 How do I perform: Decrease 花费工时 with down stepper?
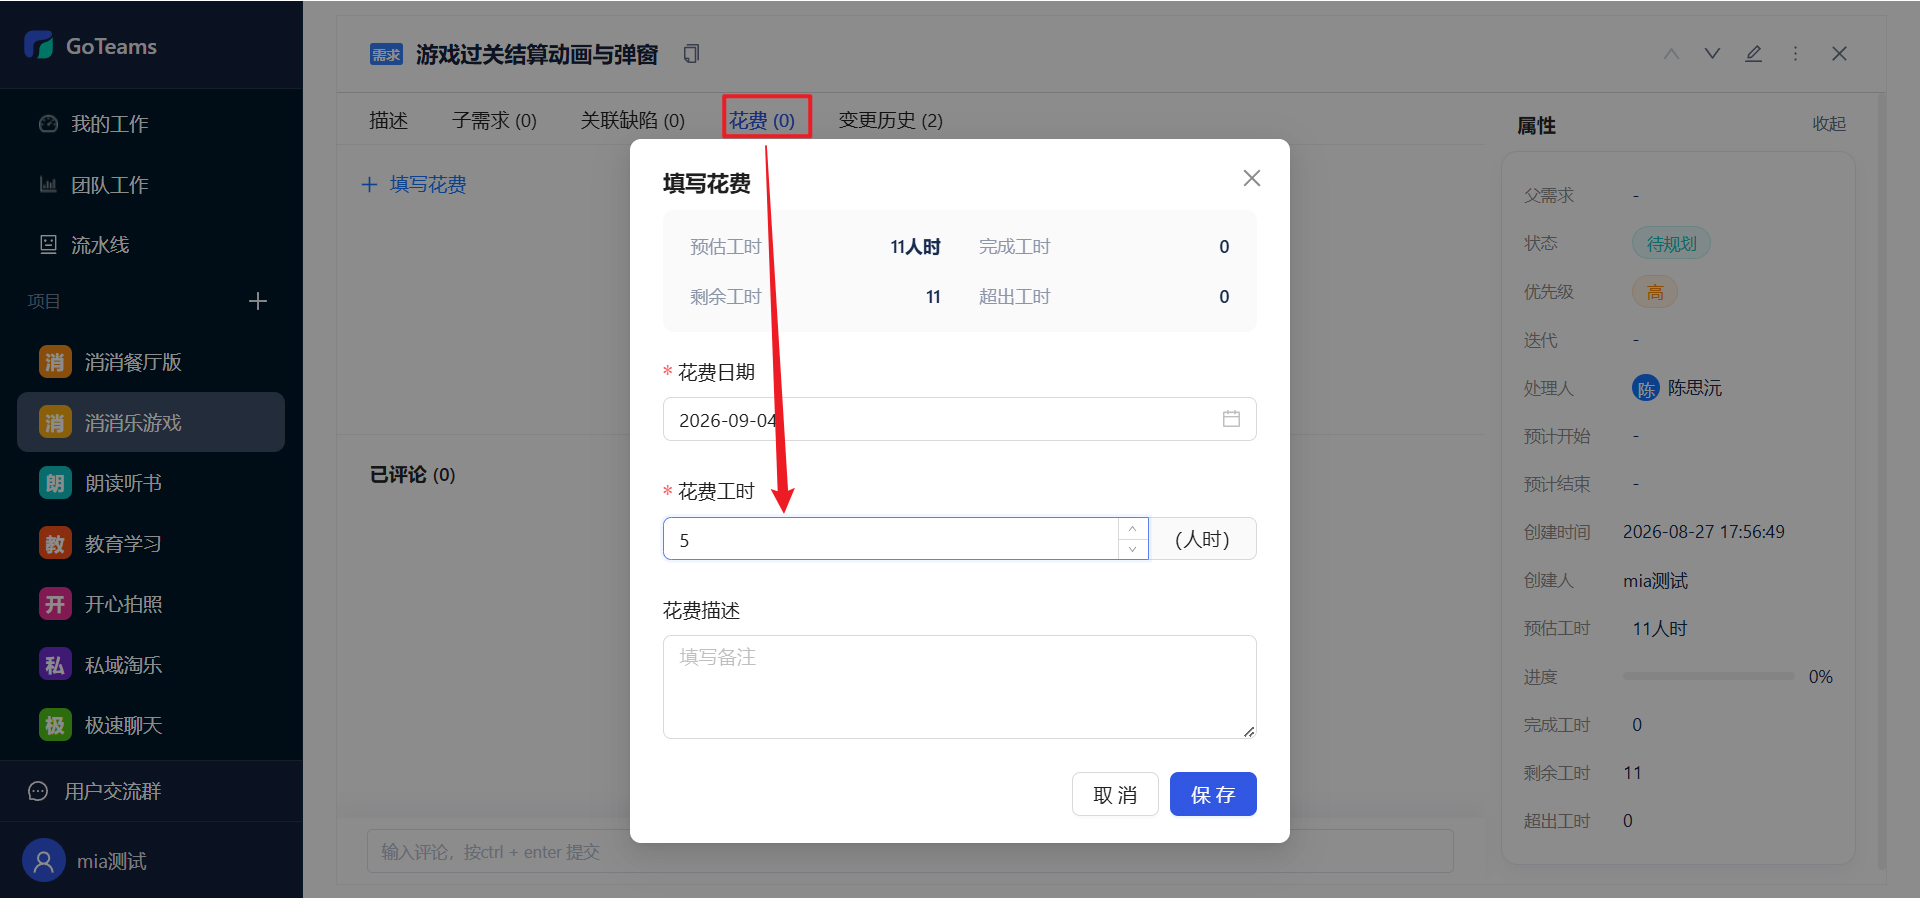1132,549
